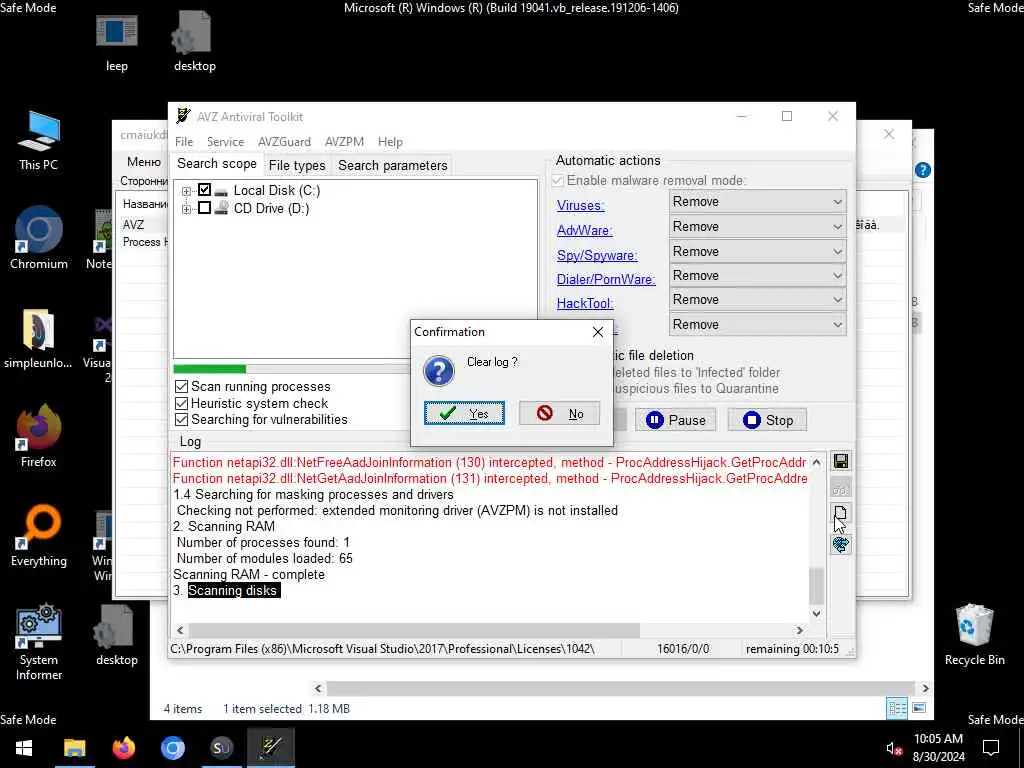Click the clear log blank page icon
Screen dimensions: 1024x768
(x=840, y=514)
